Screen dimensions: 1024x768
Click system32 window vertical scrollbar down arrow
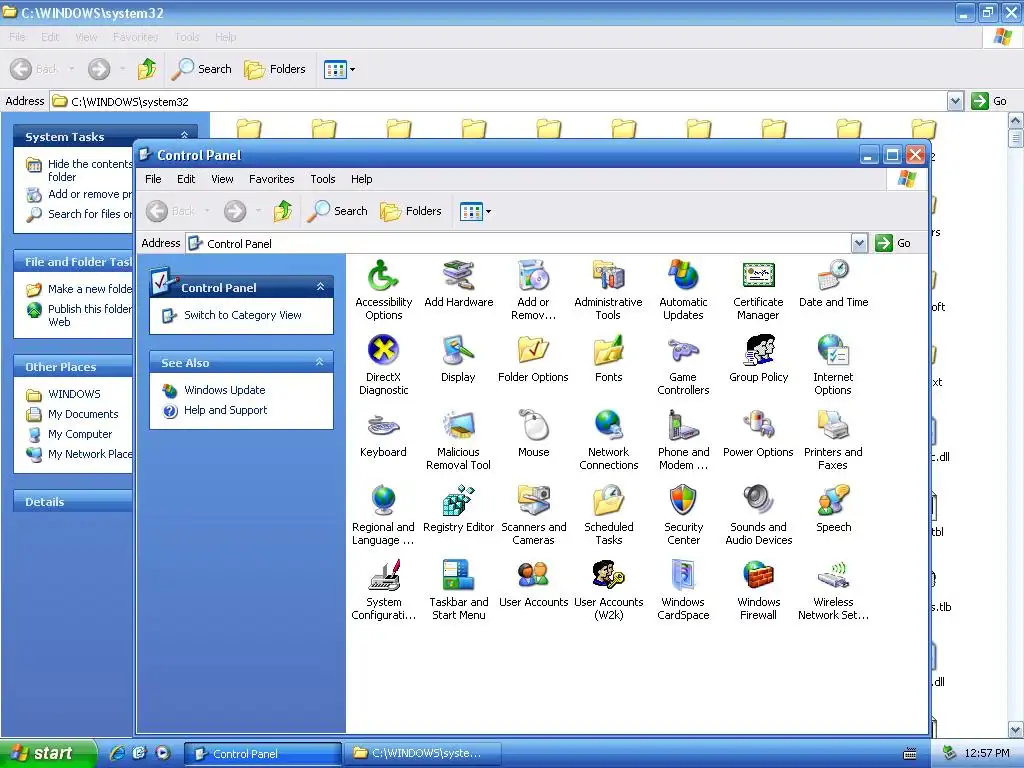point(1016,729)
